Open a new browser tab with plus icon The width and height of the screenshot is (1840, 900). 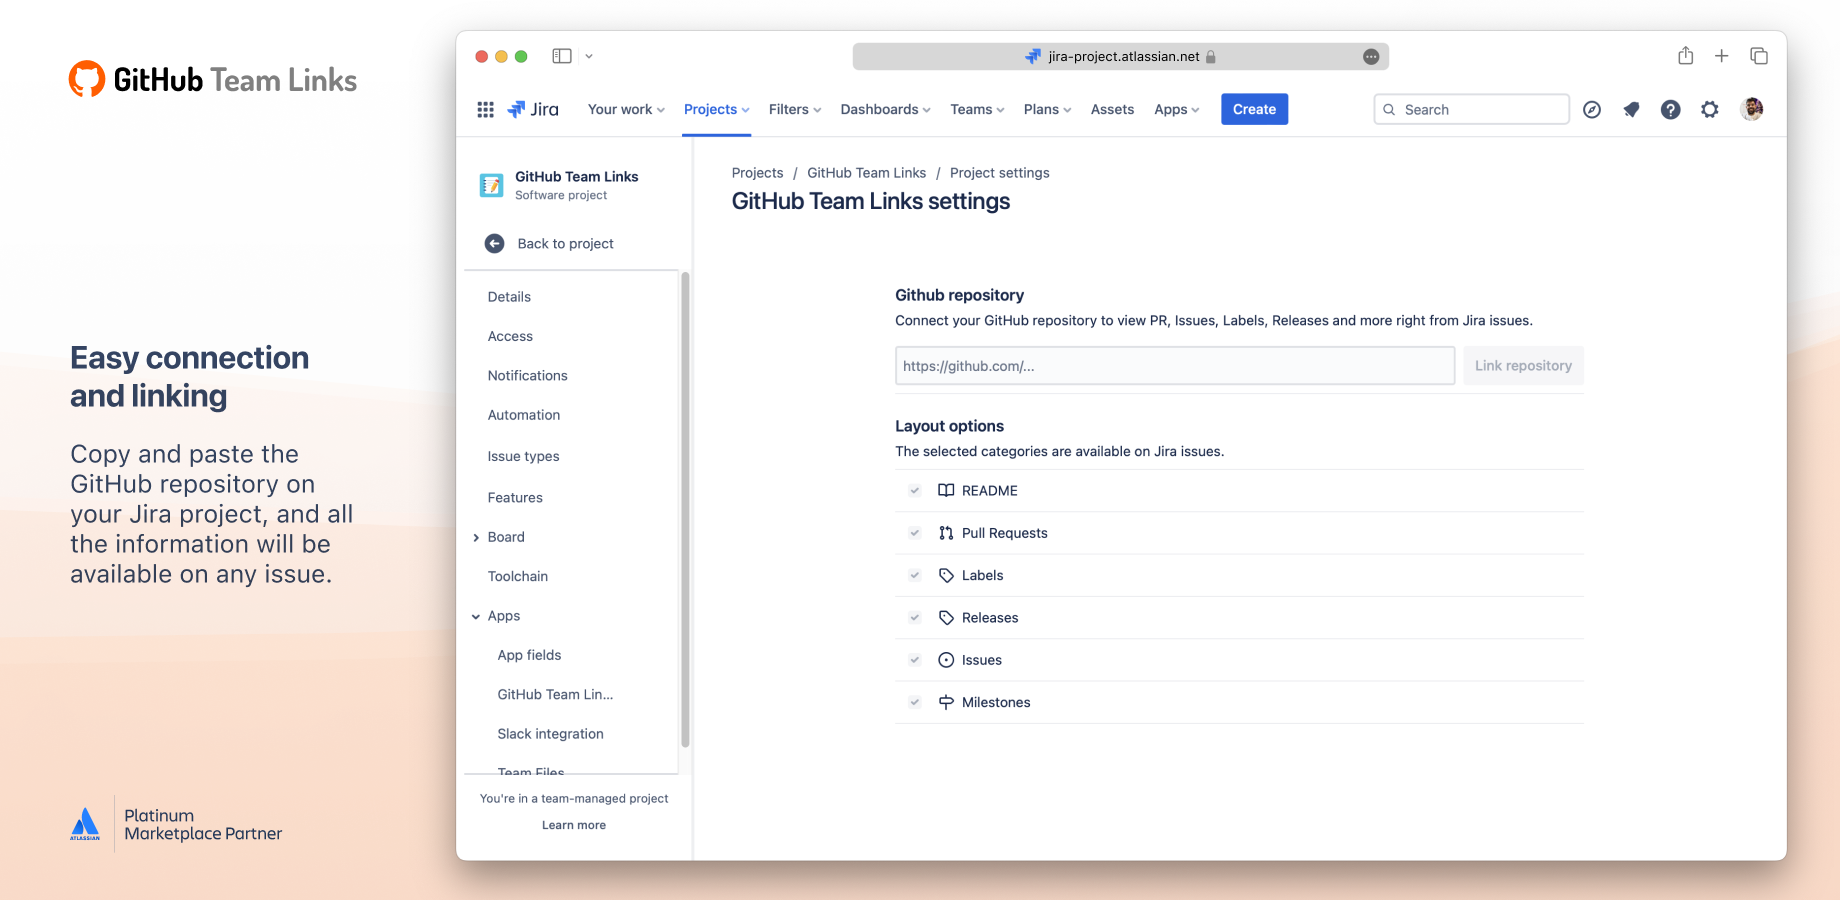[1721, 56]
